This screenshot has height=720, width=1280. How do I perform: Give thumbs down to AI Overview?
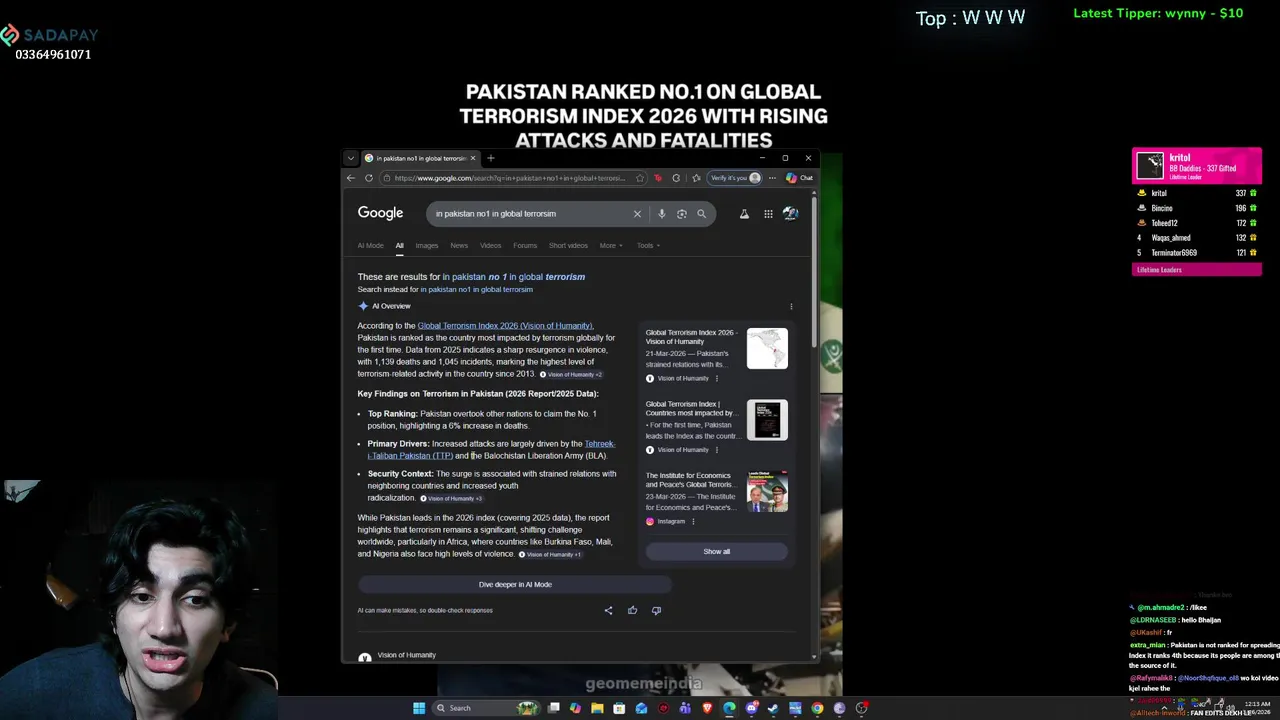pyautogui.click(x=656, y=610)
